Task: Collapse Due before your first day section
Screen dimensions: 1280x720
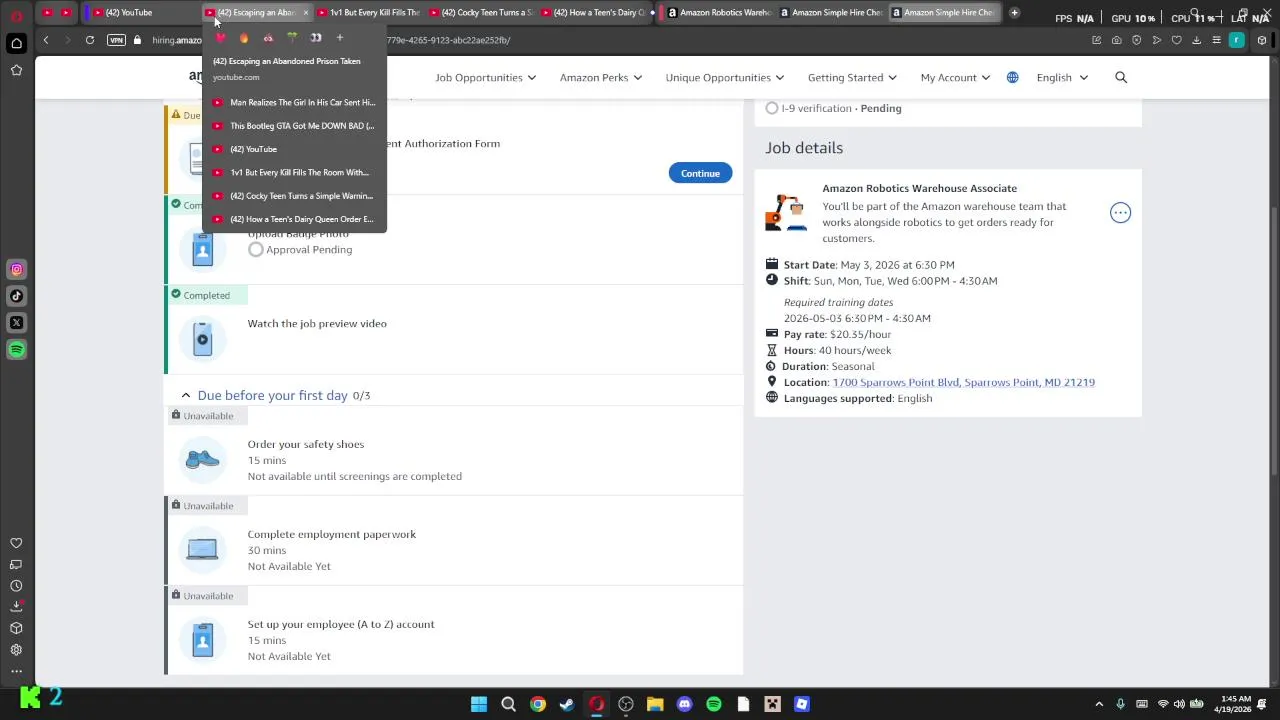Action: 186,395
